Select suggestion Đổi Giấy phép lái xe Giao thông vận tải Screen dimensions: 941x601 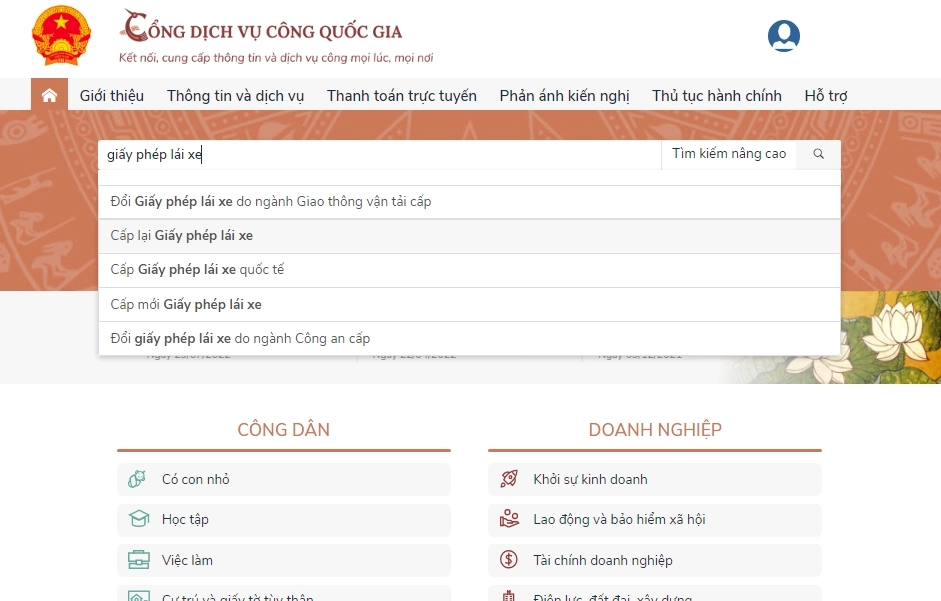click(469, 202)
